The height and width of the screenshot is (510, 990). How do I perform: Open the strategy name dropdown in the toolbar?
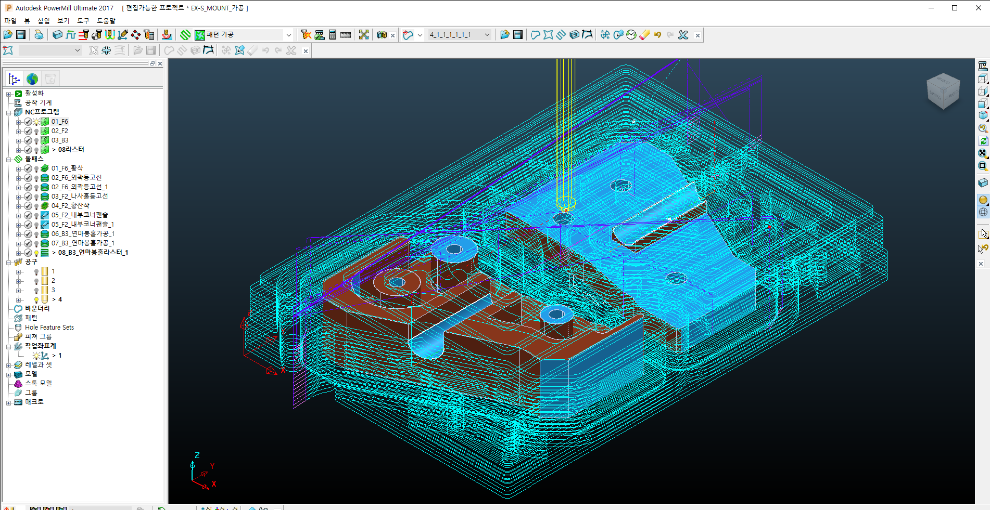289,35
